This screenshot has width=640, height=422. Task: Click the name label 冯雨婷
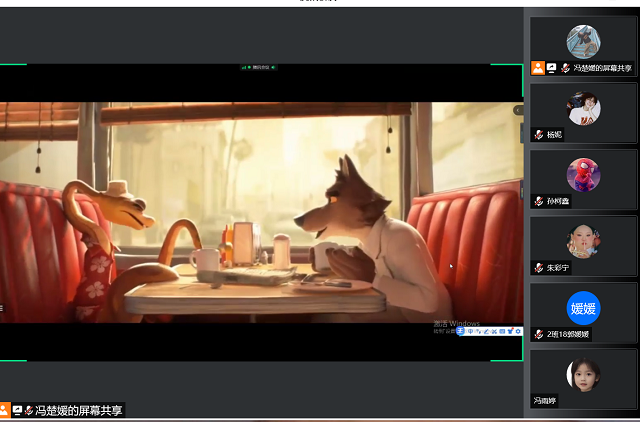coord(545,401)
